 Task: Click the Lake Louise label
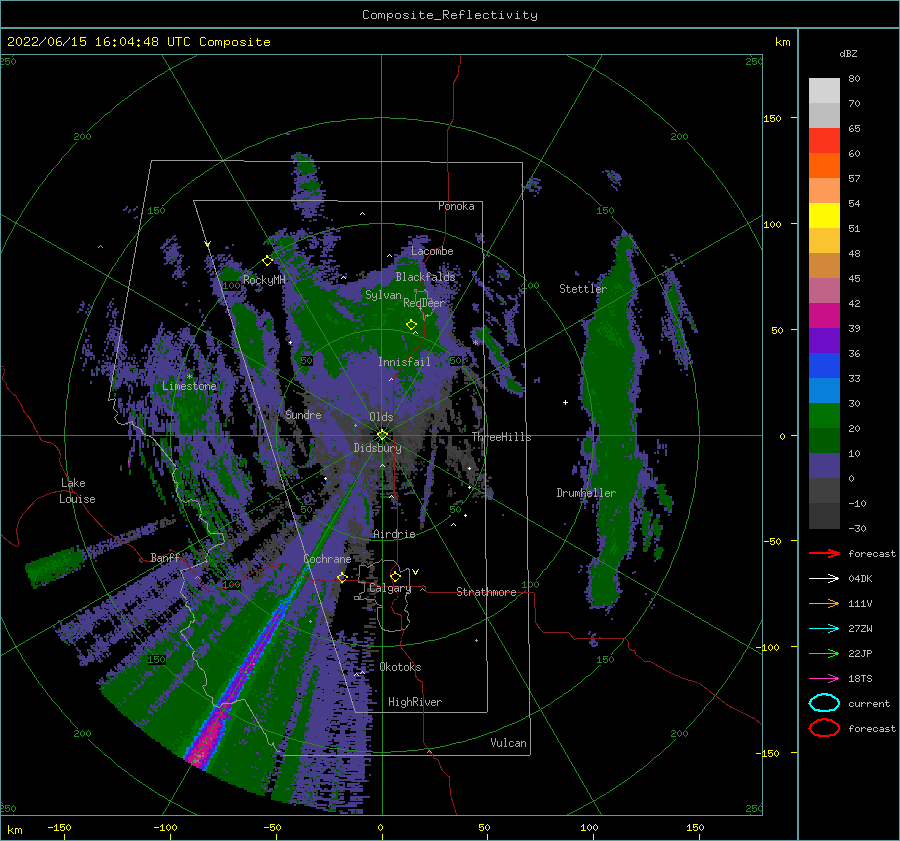(77, 491)
